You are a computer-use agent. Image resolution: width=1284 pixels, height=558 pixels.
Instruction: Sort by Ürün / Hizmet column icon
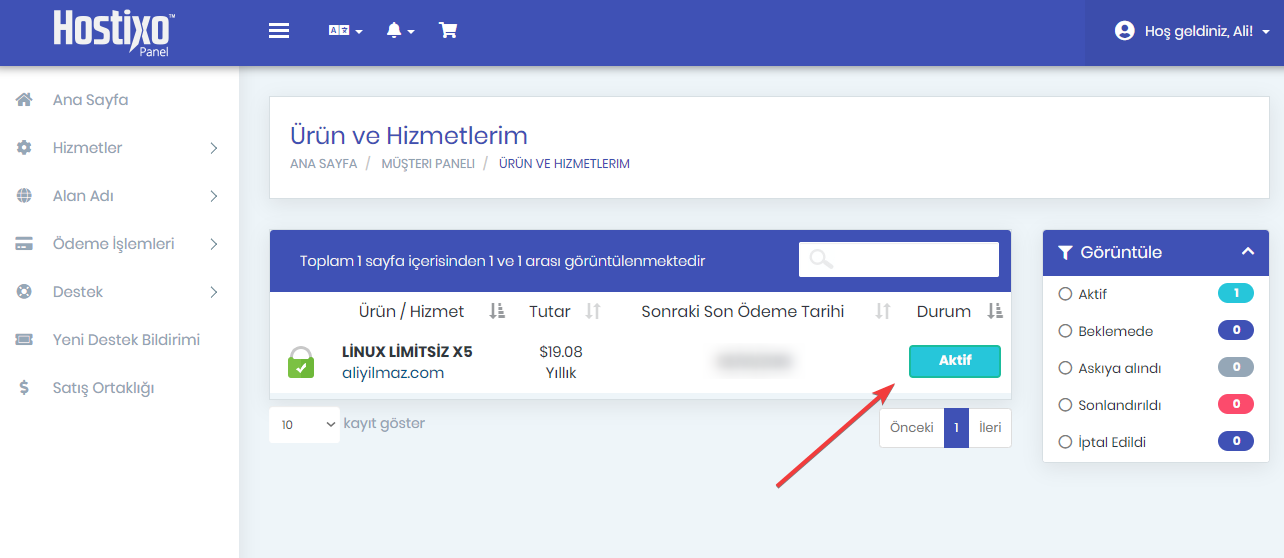(496, 311)
